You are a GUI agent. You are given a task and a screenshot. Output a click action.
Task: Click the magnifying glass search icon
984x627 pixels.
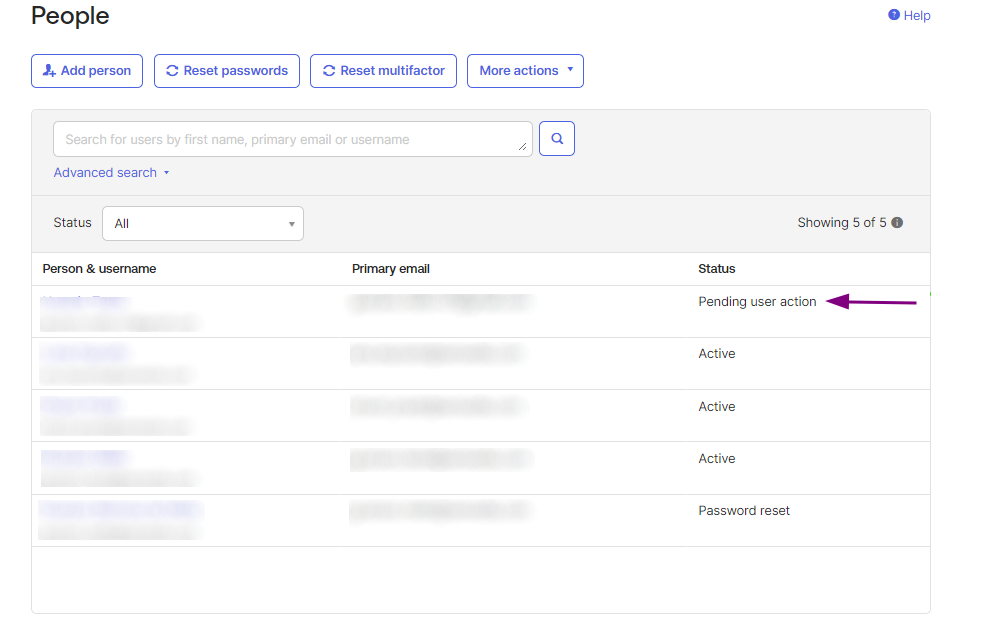tap(556, 138)
